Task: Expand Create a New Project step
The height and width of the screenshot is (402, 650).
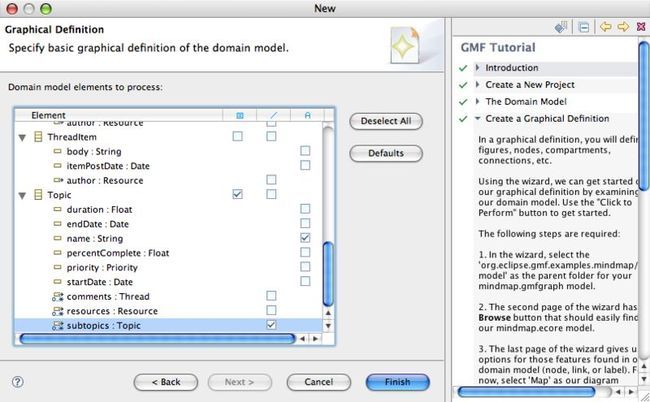Action: point(478,85)
